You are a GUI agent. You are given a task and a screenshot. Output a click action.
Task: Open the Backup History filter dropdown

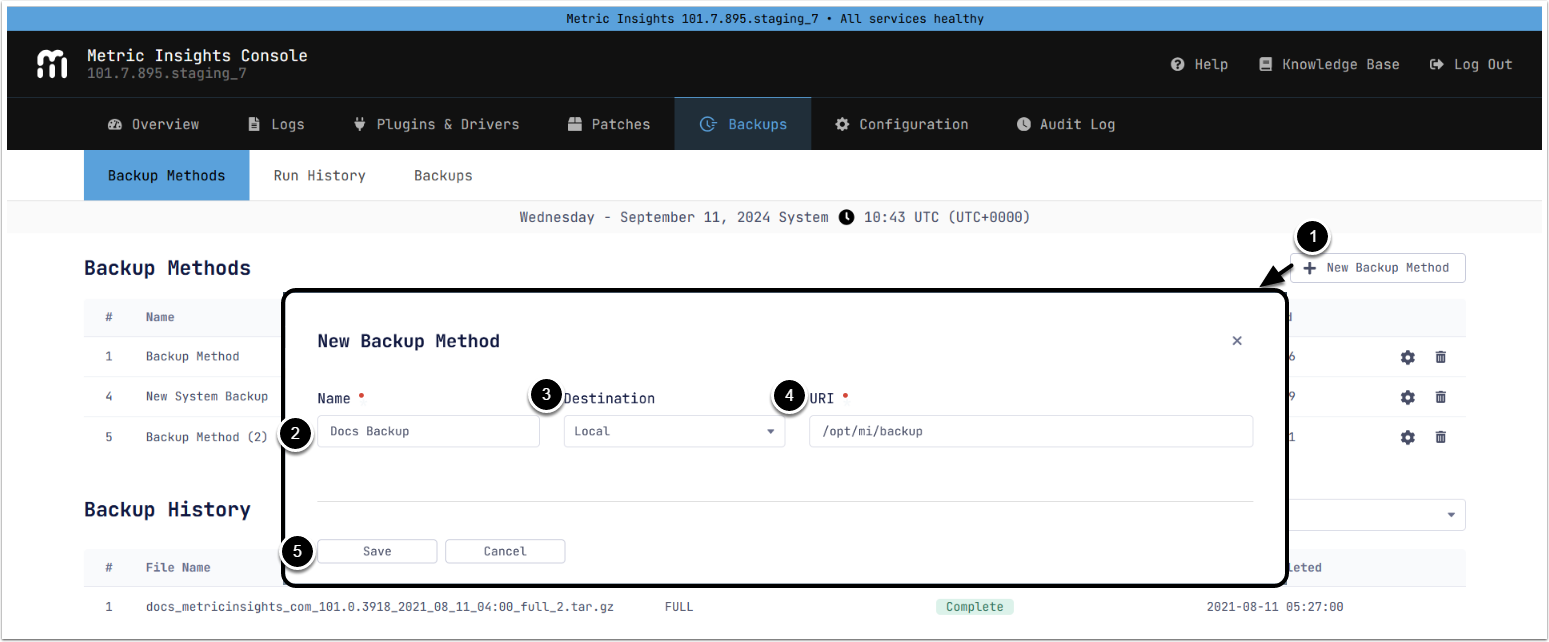1375,514
